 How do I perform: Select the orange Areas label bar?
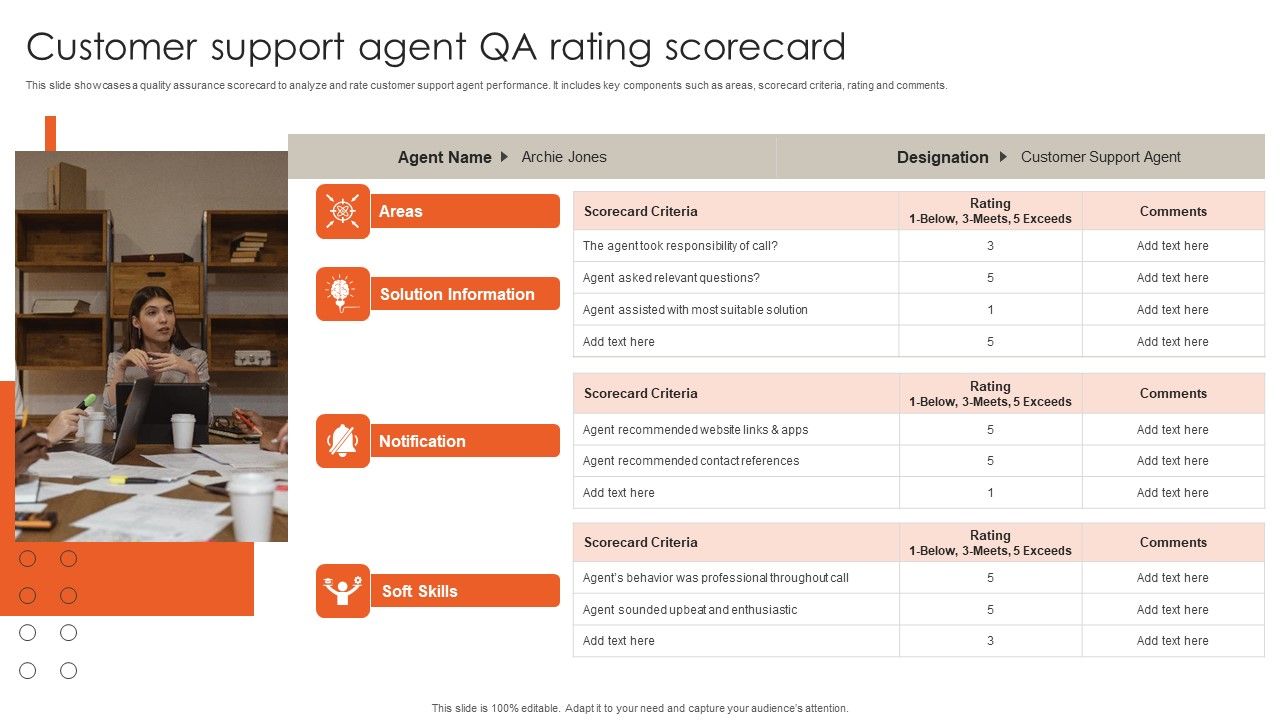coord(465,211)
